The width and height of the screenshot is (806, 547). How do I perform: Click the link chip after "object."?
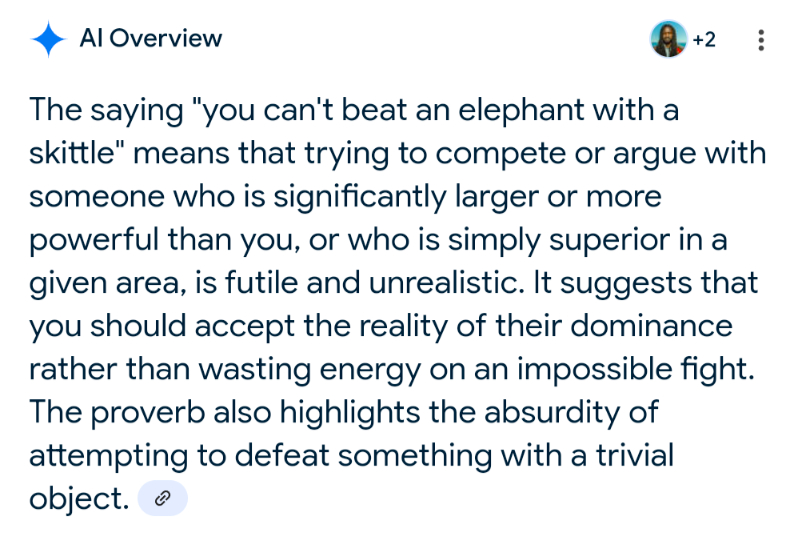pyautogui.click(x=162, y=499)
